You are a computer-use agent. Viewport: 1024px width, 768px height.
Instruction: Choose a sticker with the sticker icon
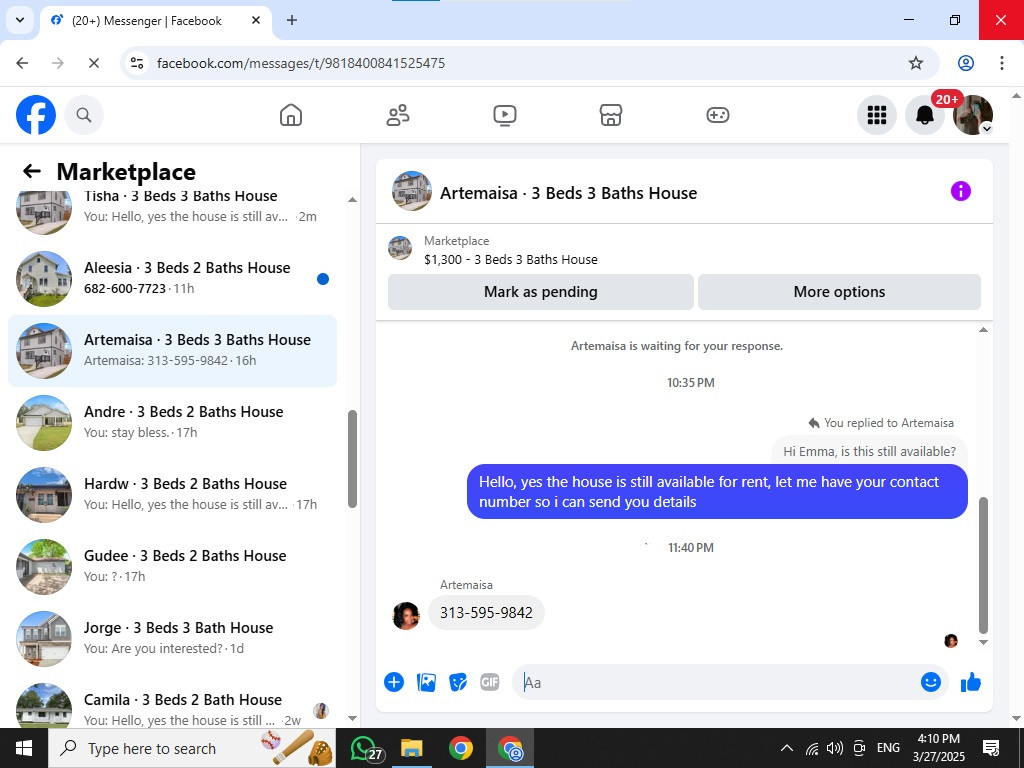458,682
